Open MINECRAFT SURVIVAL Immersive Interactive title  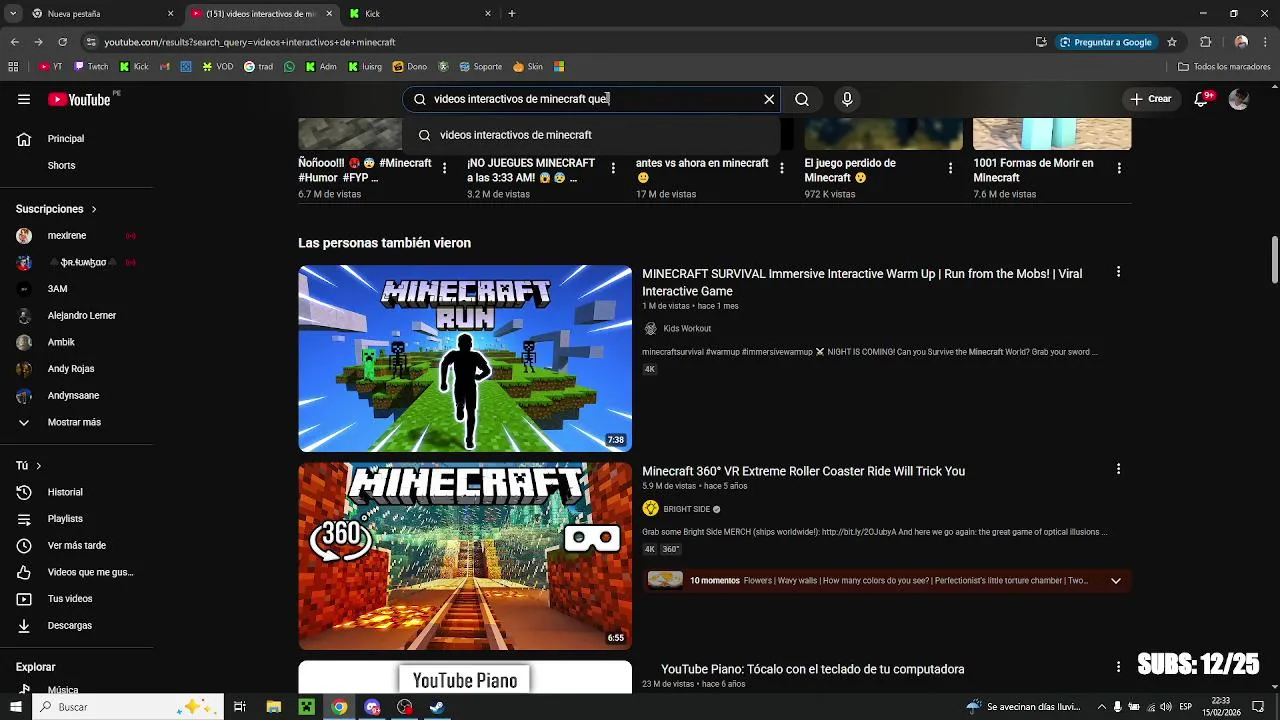(862, 282)
